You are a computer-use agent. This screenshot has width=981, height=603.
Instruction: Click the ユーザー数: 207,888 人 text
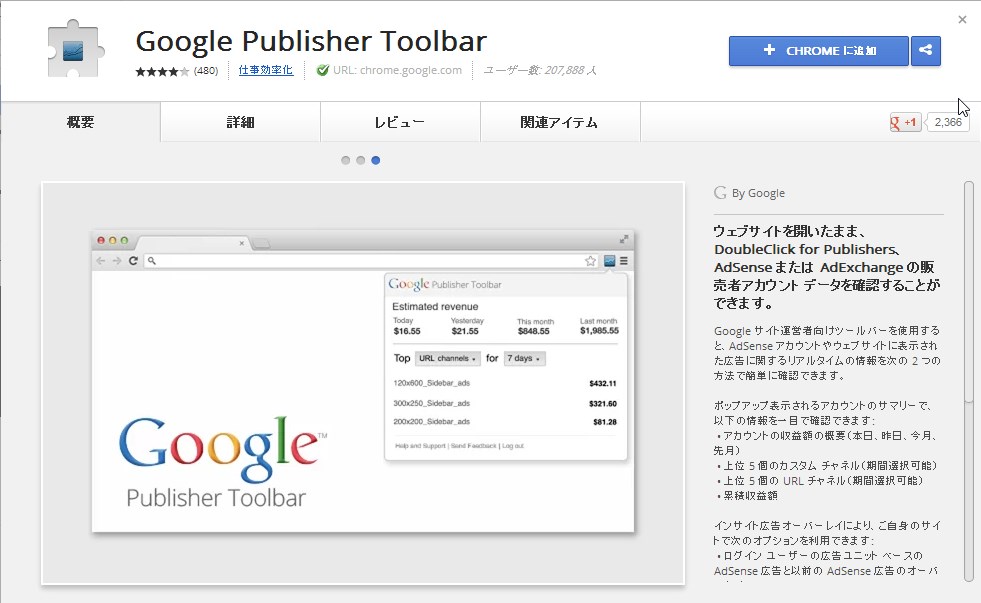pyautogui.click(x=540, y=70)
